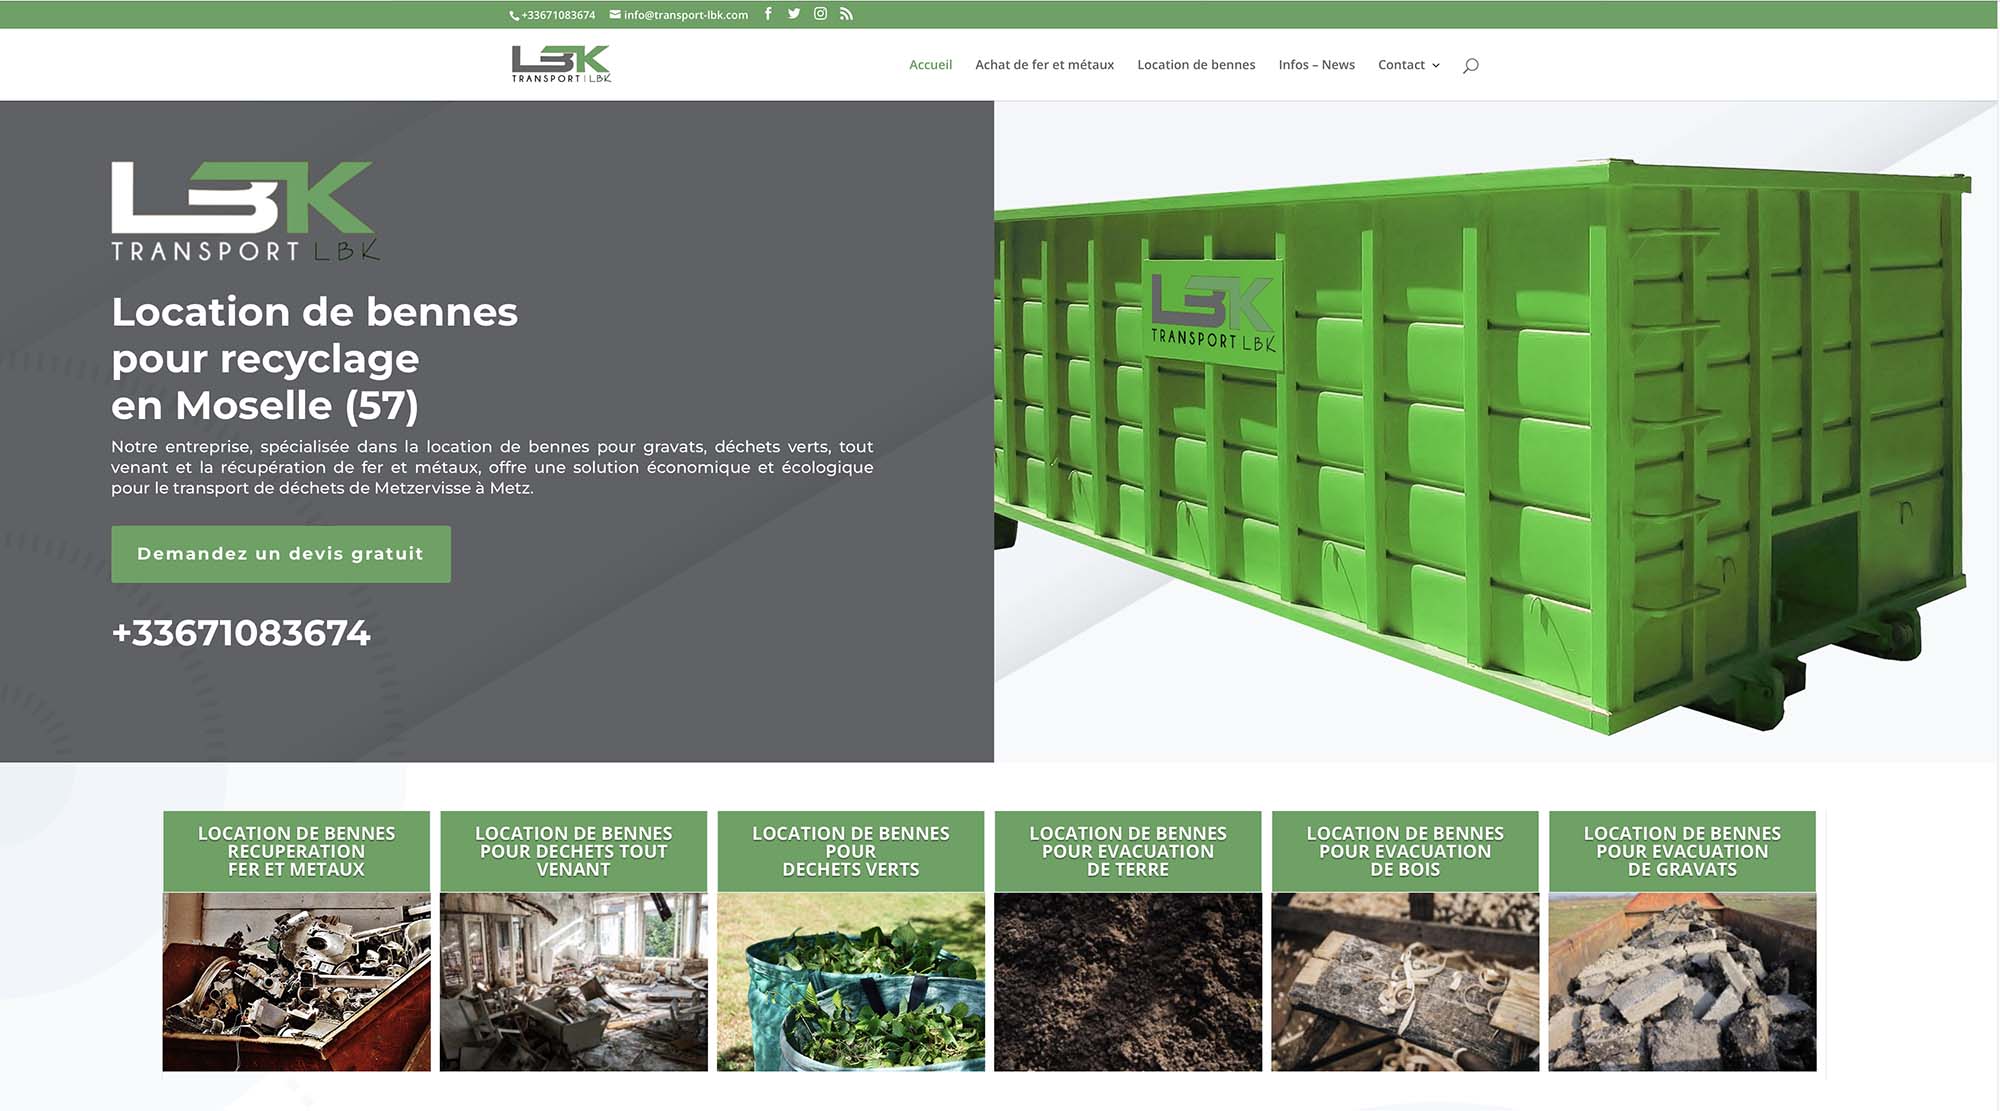Click top bar phone number +33671083674
Image resolution: width=2000 pixels, height=1111 pixels.
click(x=558, y=15)
